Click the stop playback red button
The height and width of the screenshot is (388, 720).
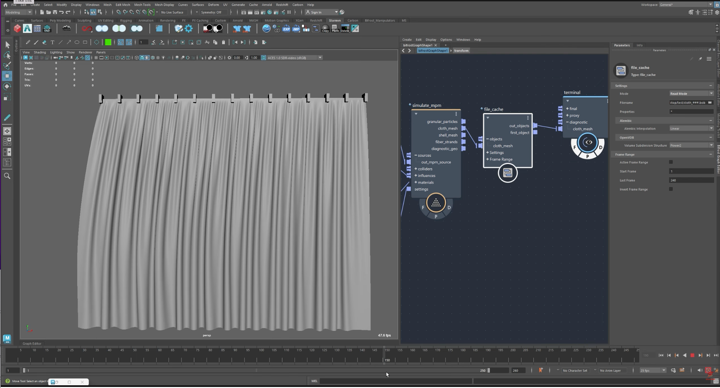pos(692,355)
